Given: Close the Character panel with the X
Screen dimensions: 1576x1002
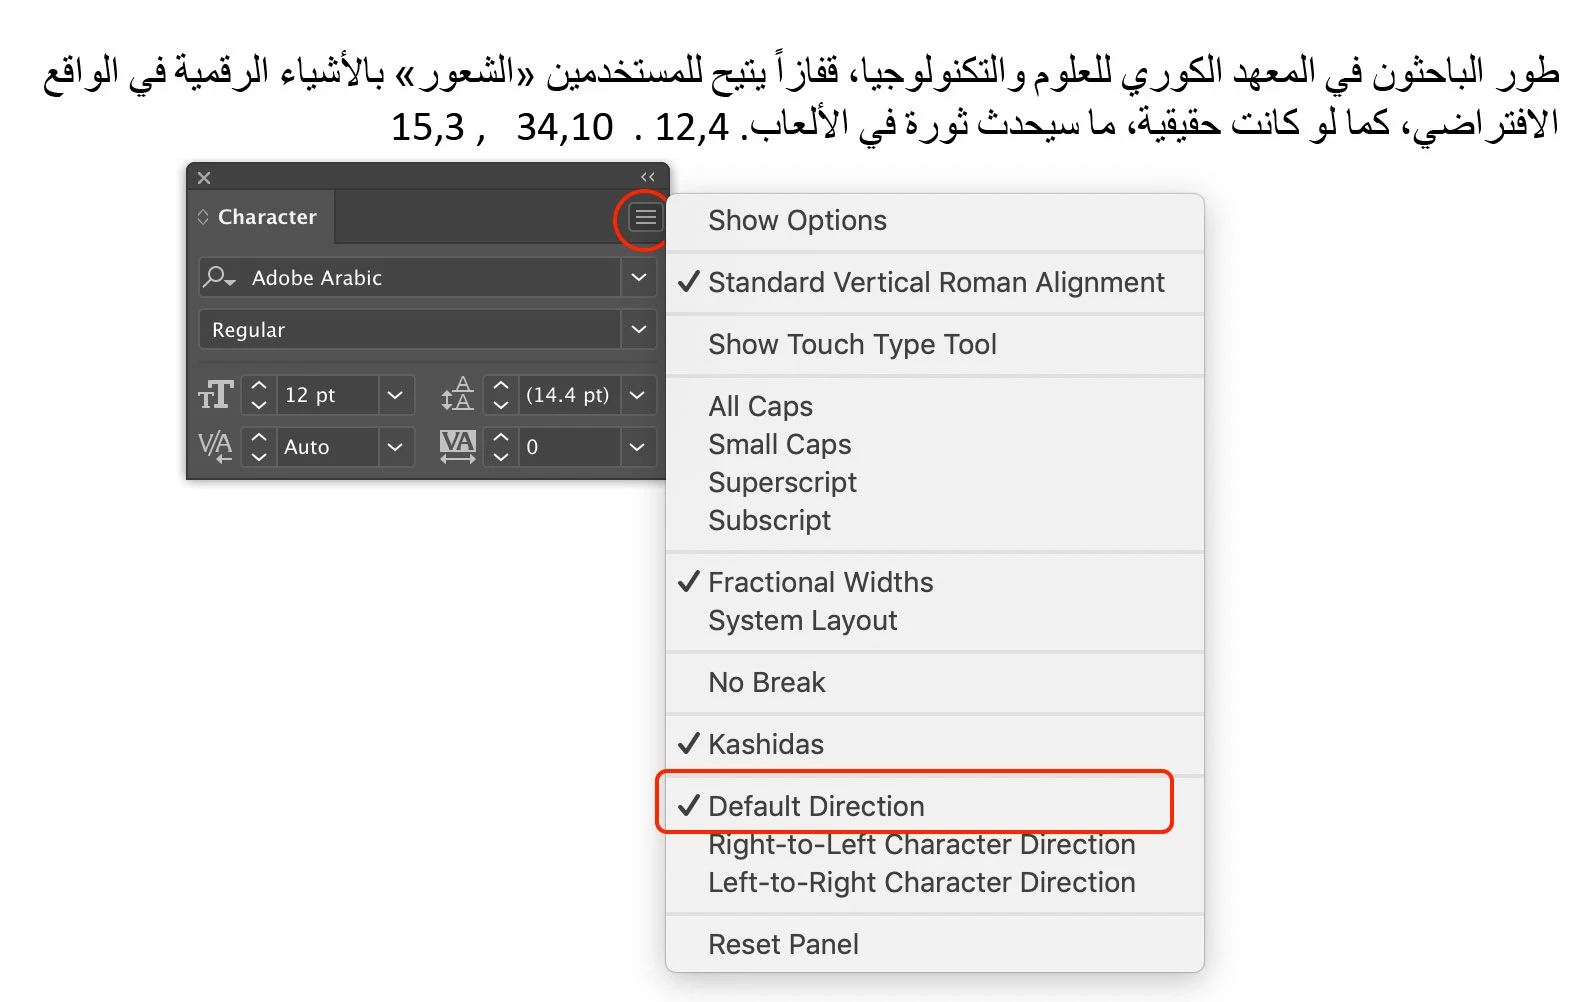Looking at the screenshot, I should [204, 178].
